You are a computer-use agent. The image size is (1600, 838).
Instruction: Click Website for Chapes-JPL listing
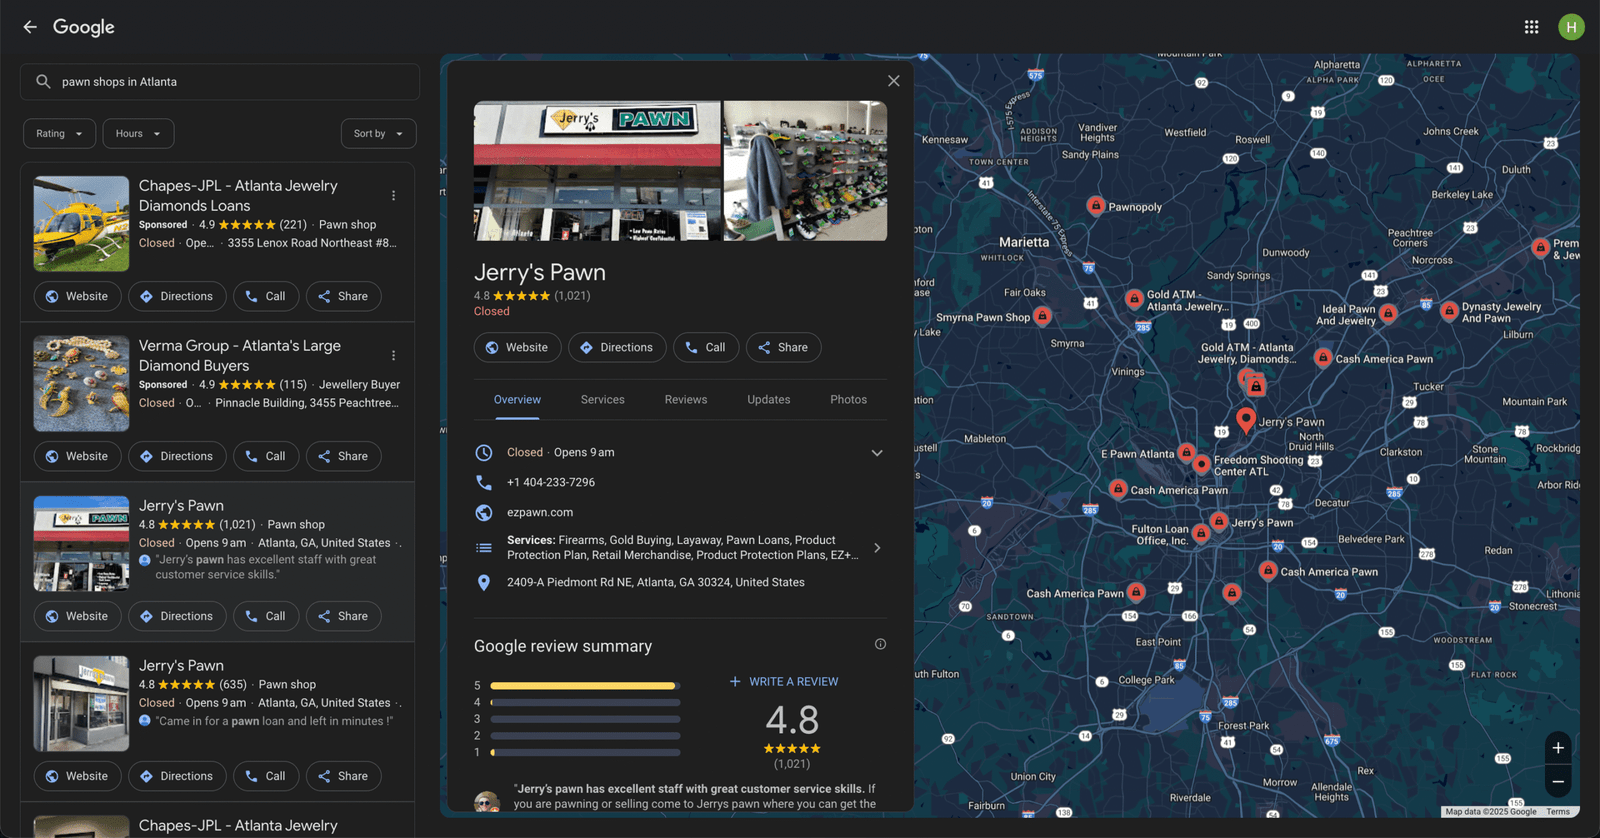tap(78, 296)
